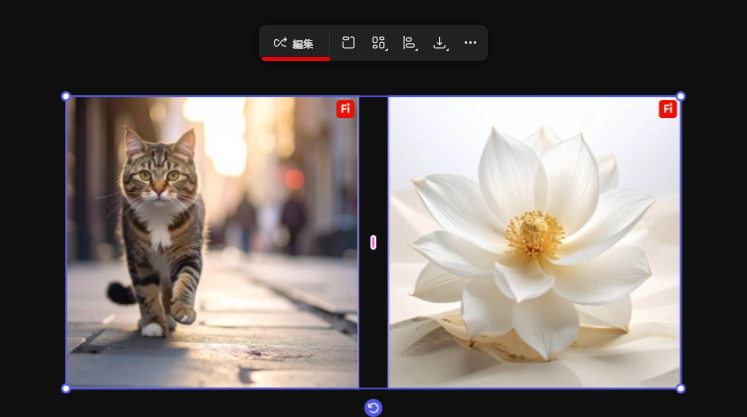Viewport: 747px width, 417px height.
Task: Open the more options ellipsis menu
Action: (x=470, y=43)
